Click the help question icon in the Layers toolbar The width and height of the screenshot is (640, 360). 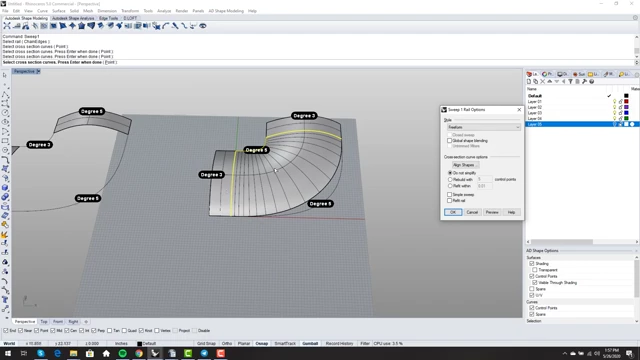(591, 82)
